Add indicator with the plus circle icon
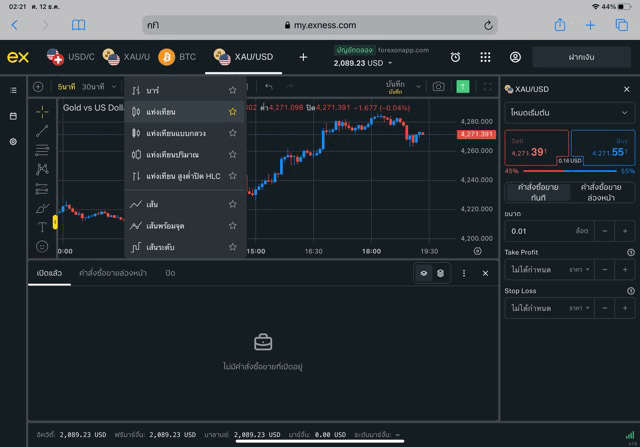Viewport: 640px width, 447px height. tap(38, 87)
